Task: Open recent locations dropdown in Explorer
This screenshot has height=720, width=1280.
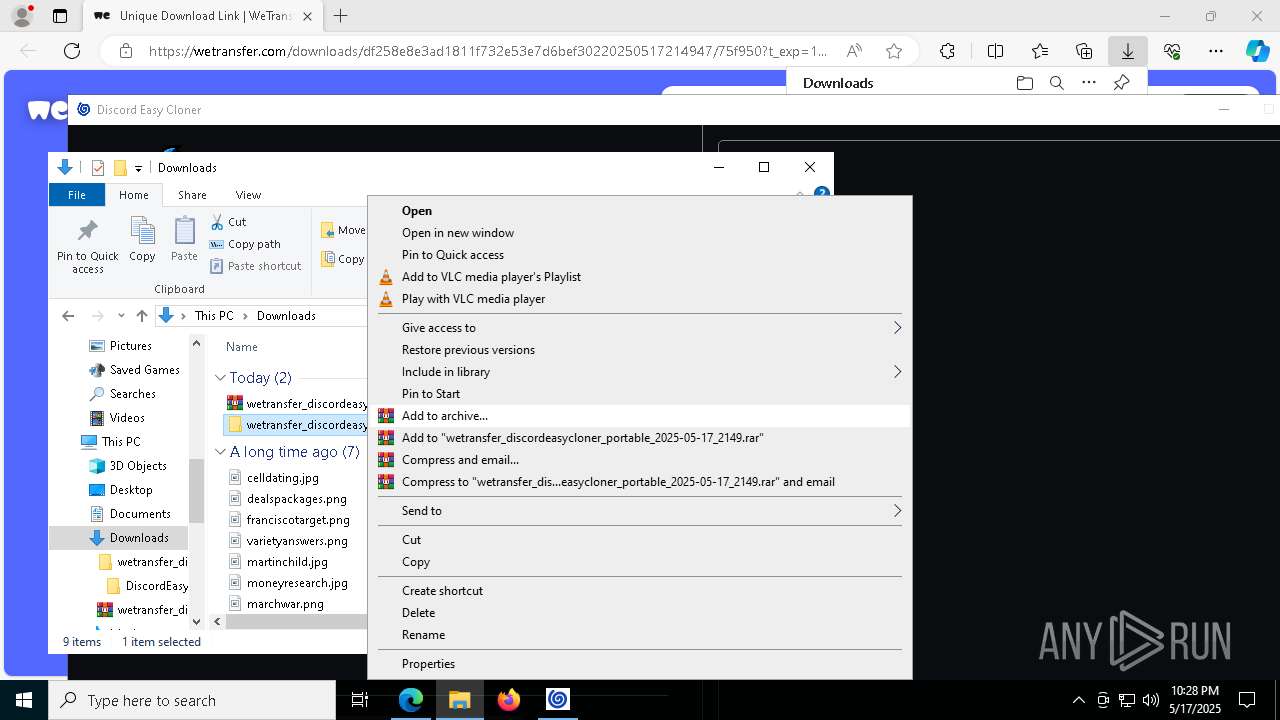Action: 121,316
